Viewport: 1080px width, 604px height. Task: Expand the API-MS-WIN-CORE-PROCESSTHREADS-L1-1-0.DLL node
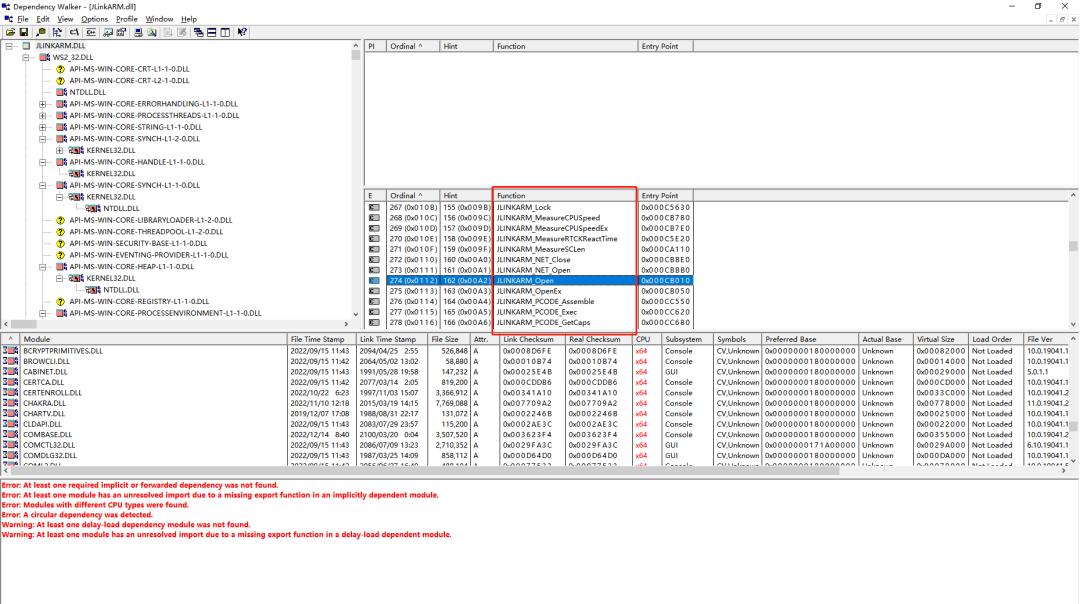(43, 116)
